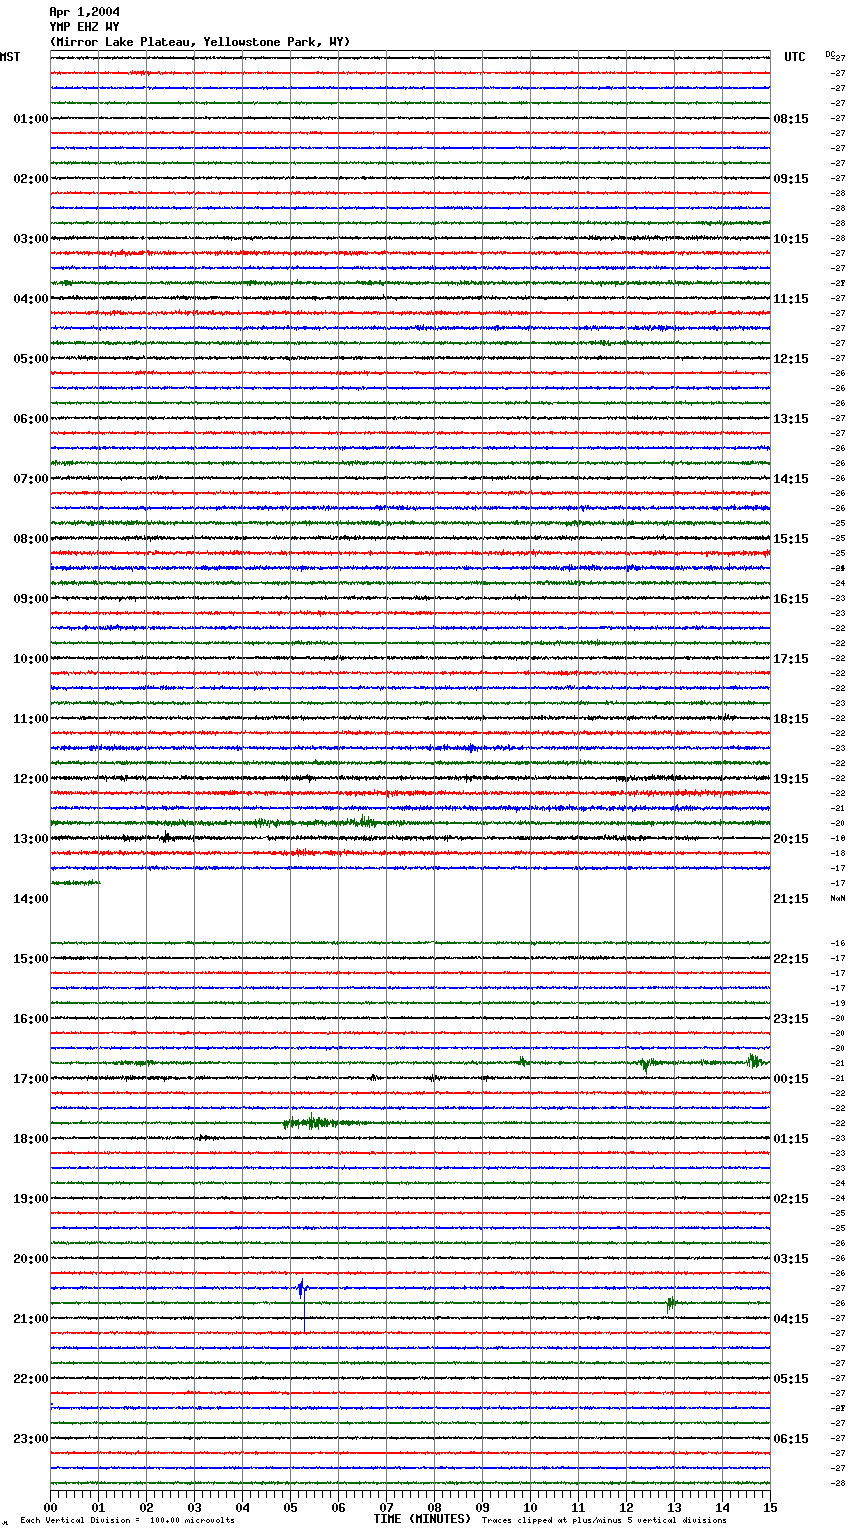Click the 01:00 MST time label

point(31,119)
